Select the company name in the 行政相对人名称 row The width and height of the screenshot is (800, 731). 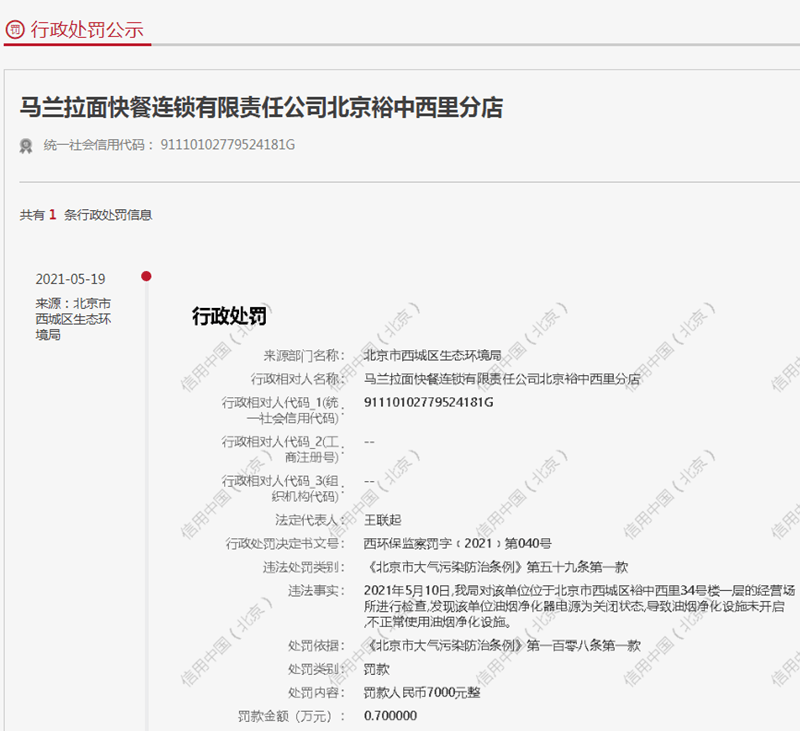tap(502, 379)
